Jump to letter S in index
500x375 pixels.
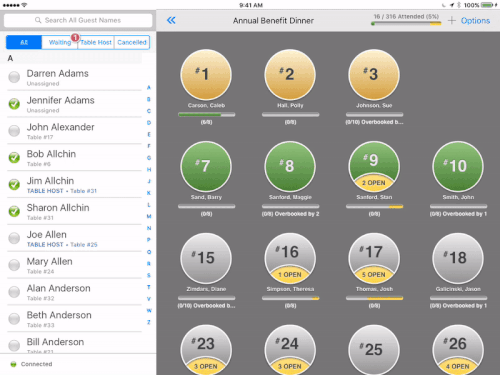tap(149, 275)
